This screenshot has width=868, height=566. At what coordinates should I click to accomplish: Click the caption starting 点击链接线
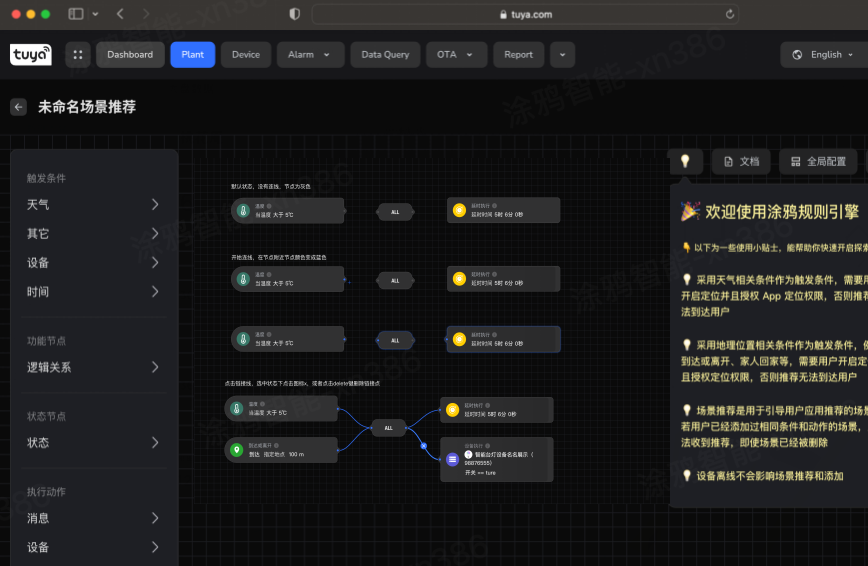[x=302, y=383]
